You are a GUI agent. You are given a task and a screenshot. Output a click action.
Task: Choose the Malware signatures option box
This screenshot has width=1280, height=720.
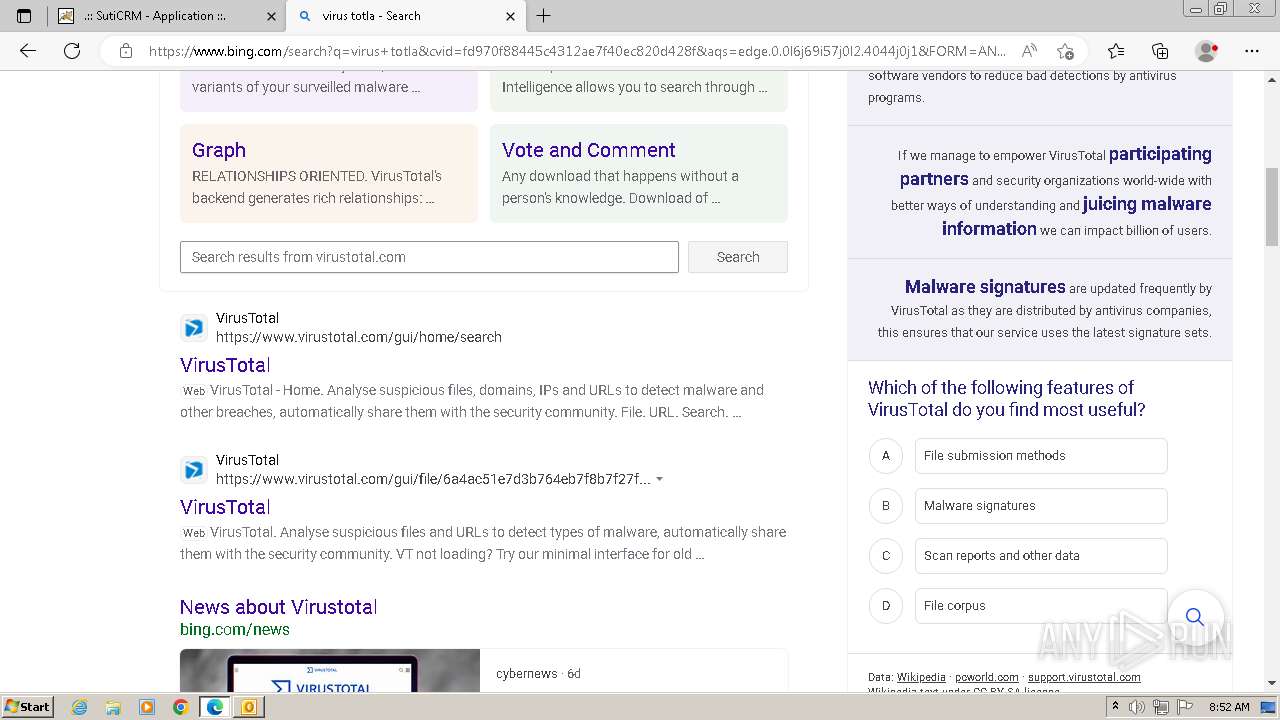click(1041, 506)
